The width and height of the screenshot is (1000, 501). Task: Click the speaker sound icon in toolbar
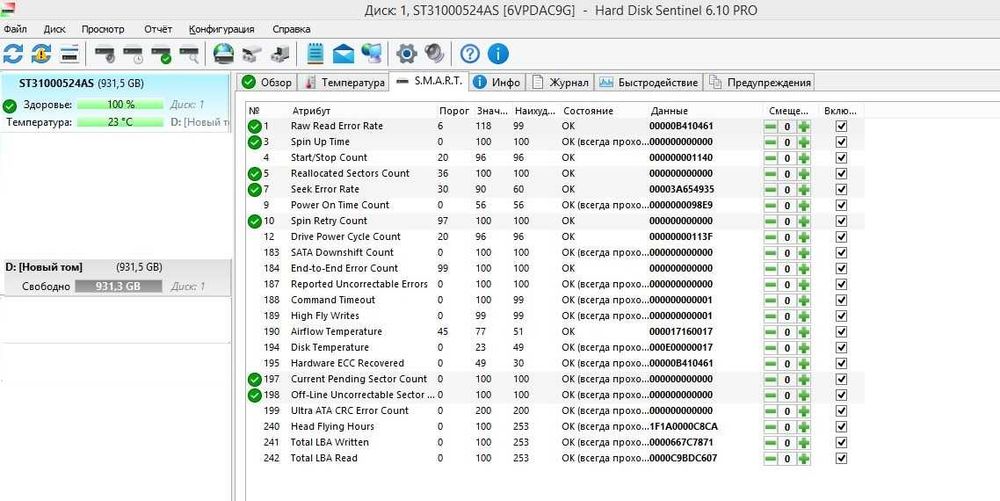(434, 54)
